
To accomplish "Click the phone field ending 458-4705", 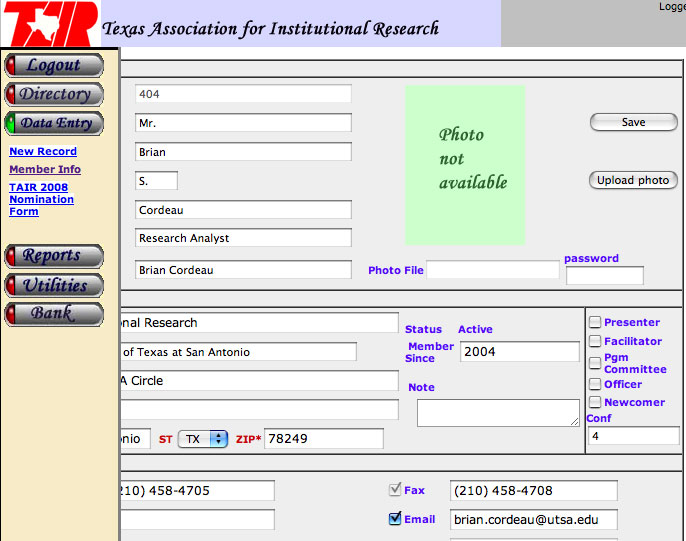I will click(x=197, y=491).
